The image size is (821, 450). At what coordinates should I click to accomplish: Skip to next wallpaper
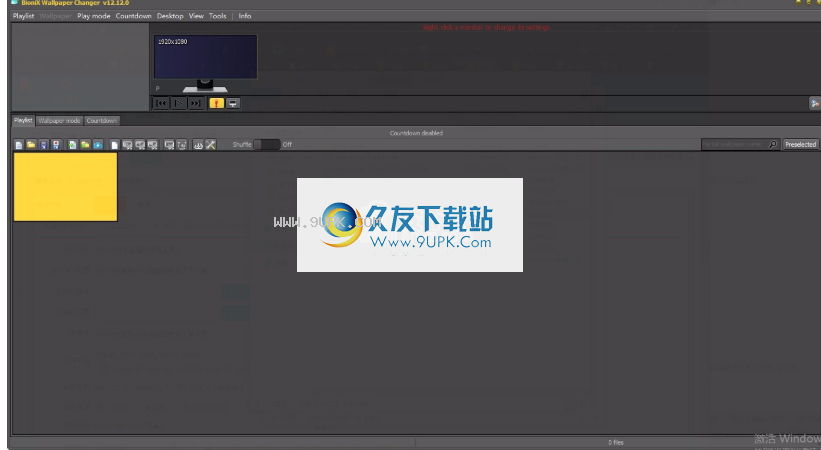pyautogui.click(x=196, y=103)
